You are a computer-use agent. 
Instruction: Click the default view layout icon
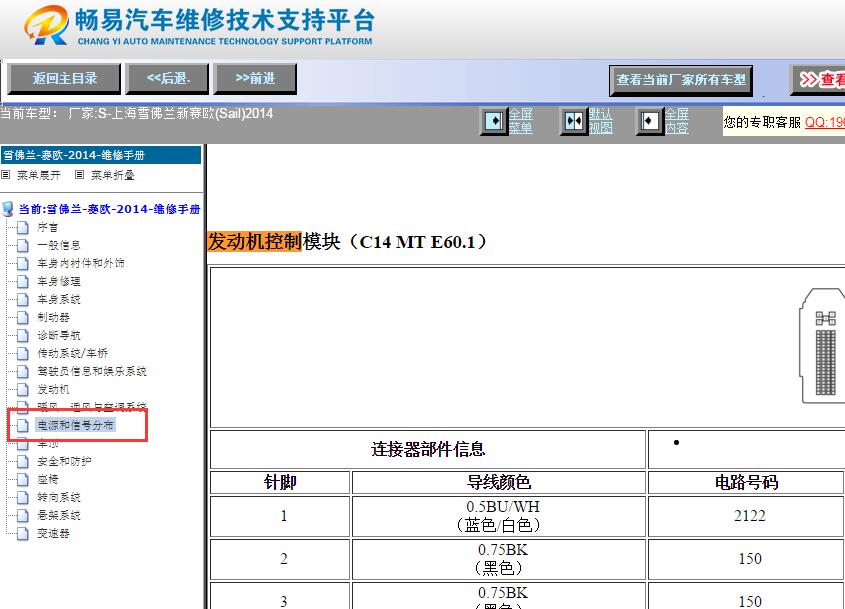[573, 121]
